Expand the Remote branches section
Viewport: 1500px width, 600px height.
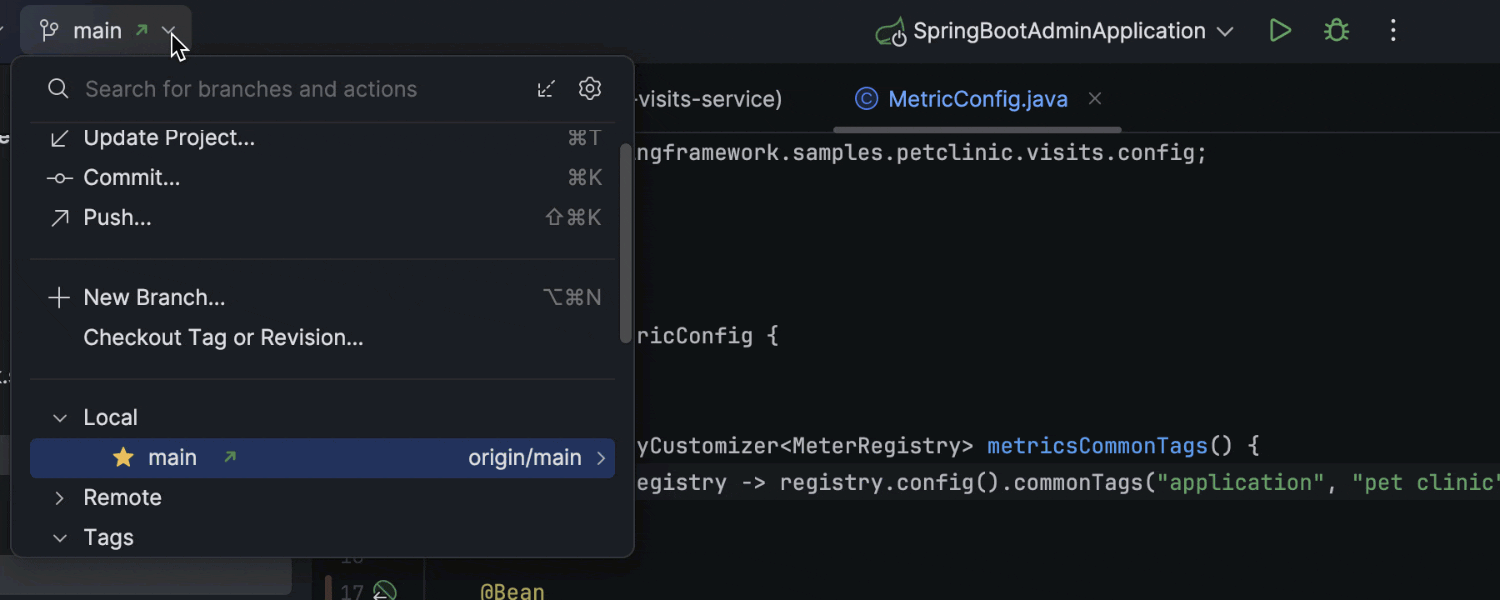tap(57, 497)
